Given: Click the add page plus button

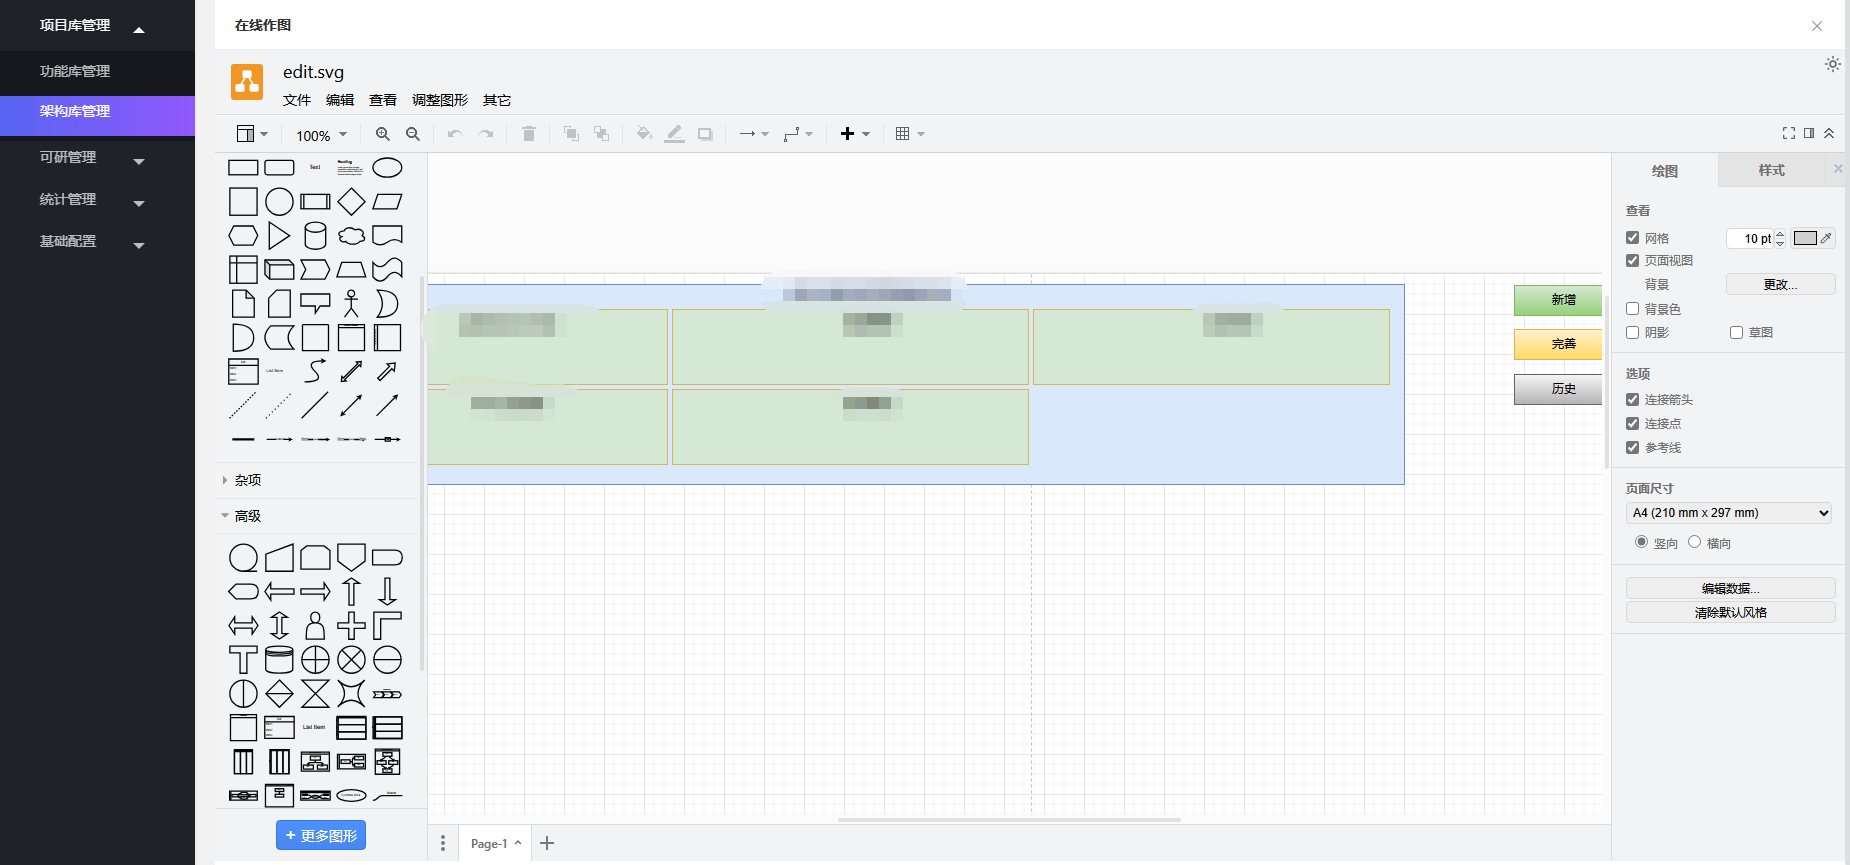Looking at the screenshot, I should 547,843.
